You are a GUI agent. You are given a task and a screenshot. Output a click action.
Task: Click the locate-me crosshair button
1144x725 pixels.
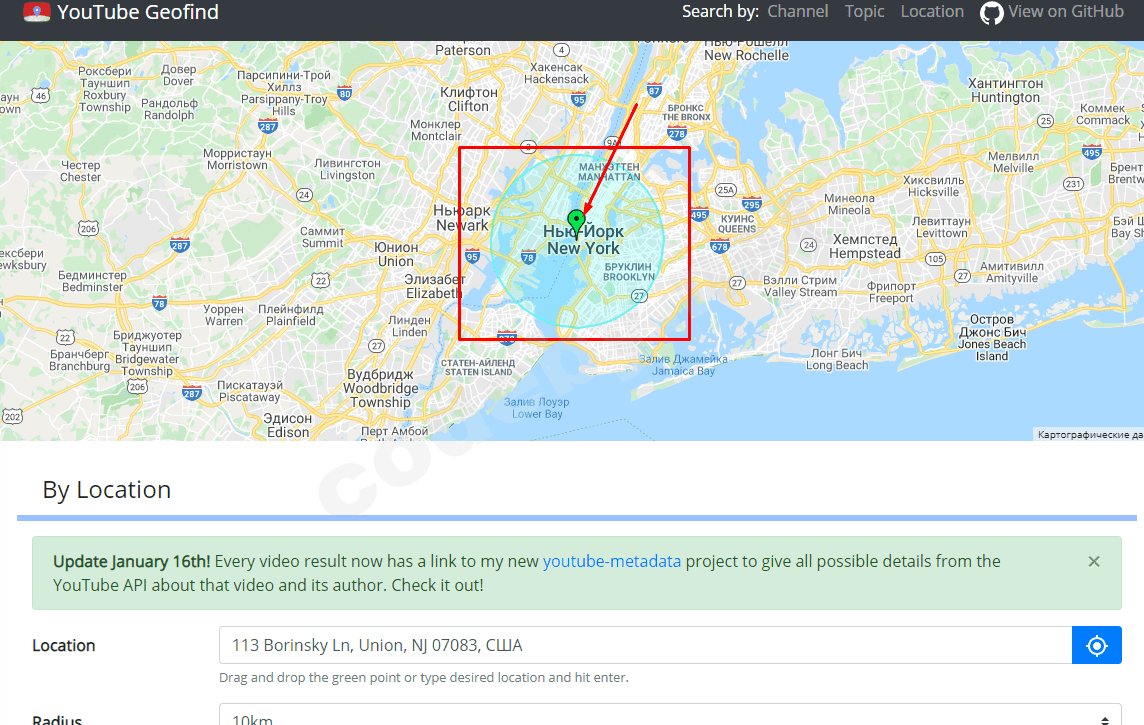tap(1097, 645)
